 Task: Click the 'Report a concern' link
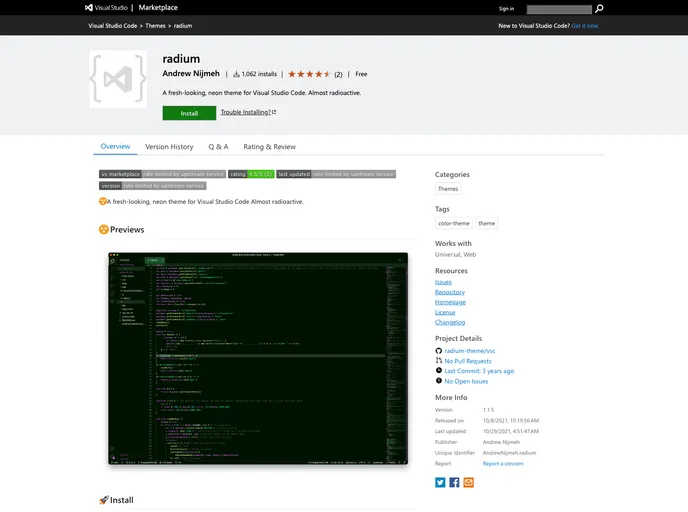[x=503, y=464]
